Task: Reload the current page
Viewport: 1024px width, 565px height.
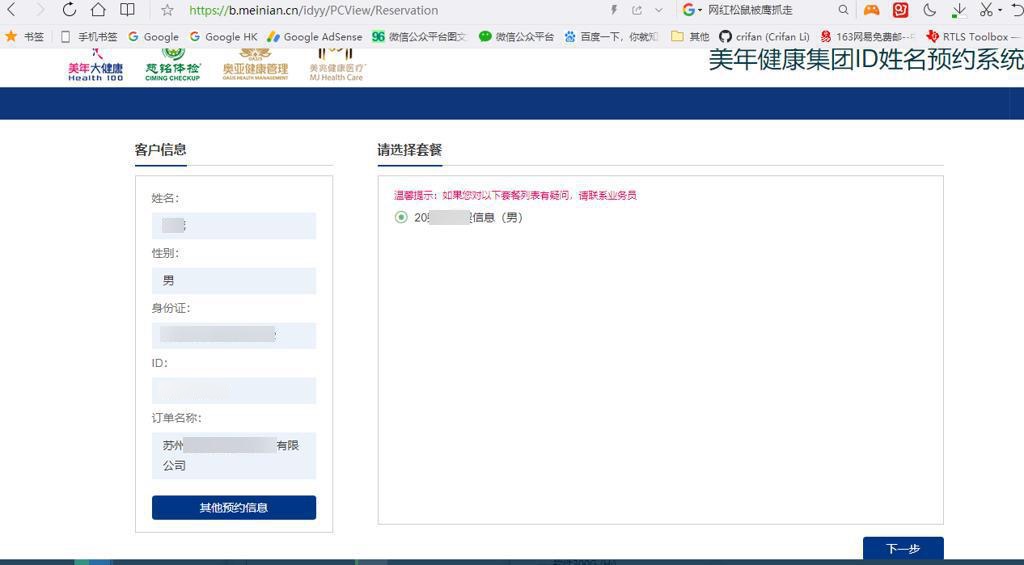Action: point(69,9)
